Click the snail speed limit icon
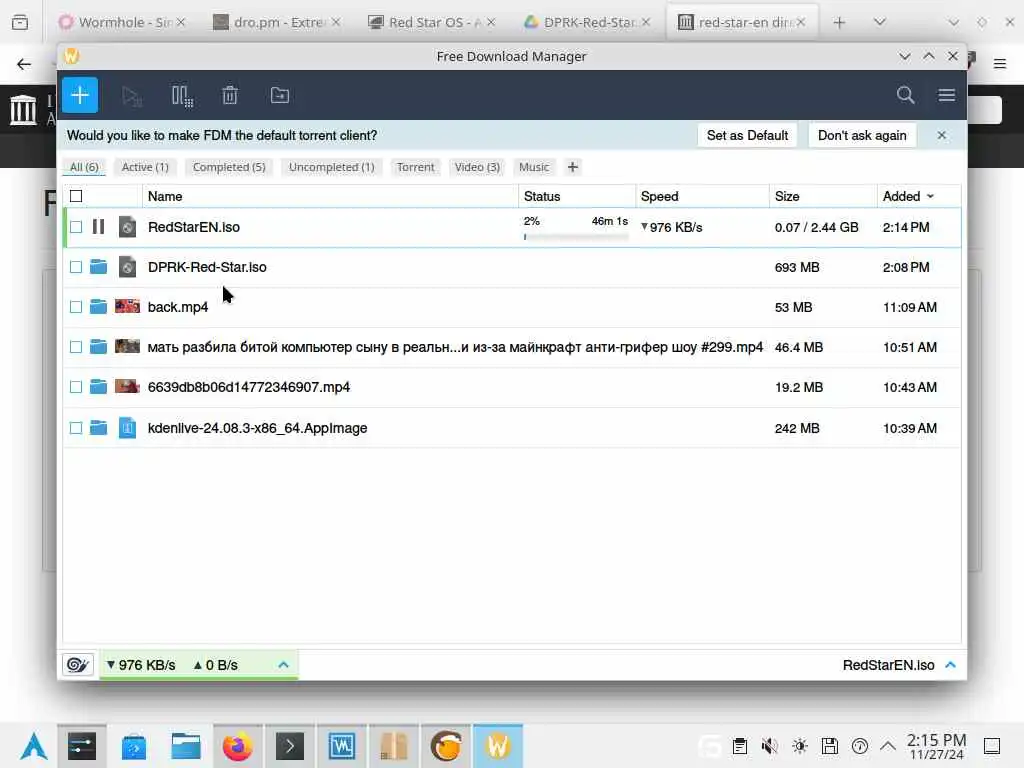Viewport: 1024px width, 768px height. (x=78, y=665)
